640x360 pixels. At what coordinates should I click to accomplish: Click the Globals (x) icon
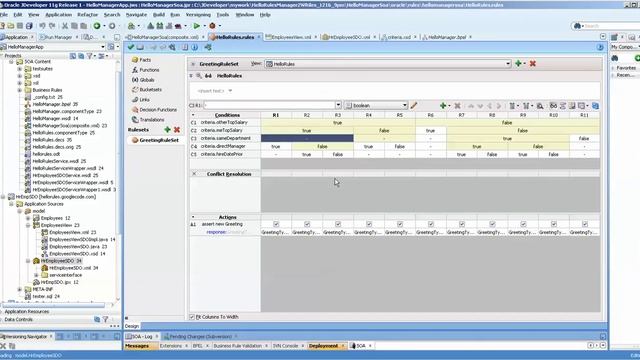(135, 80)
